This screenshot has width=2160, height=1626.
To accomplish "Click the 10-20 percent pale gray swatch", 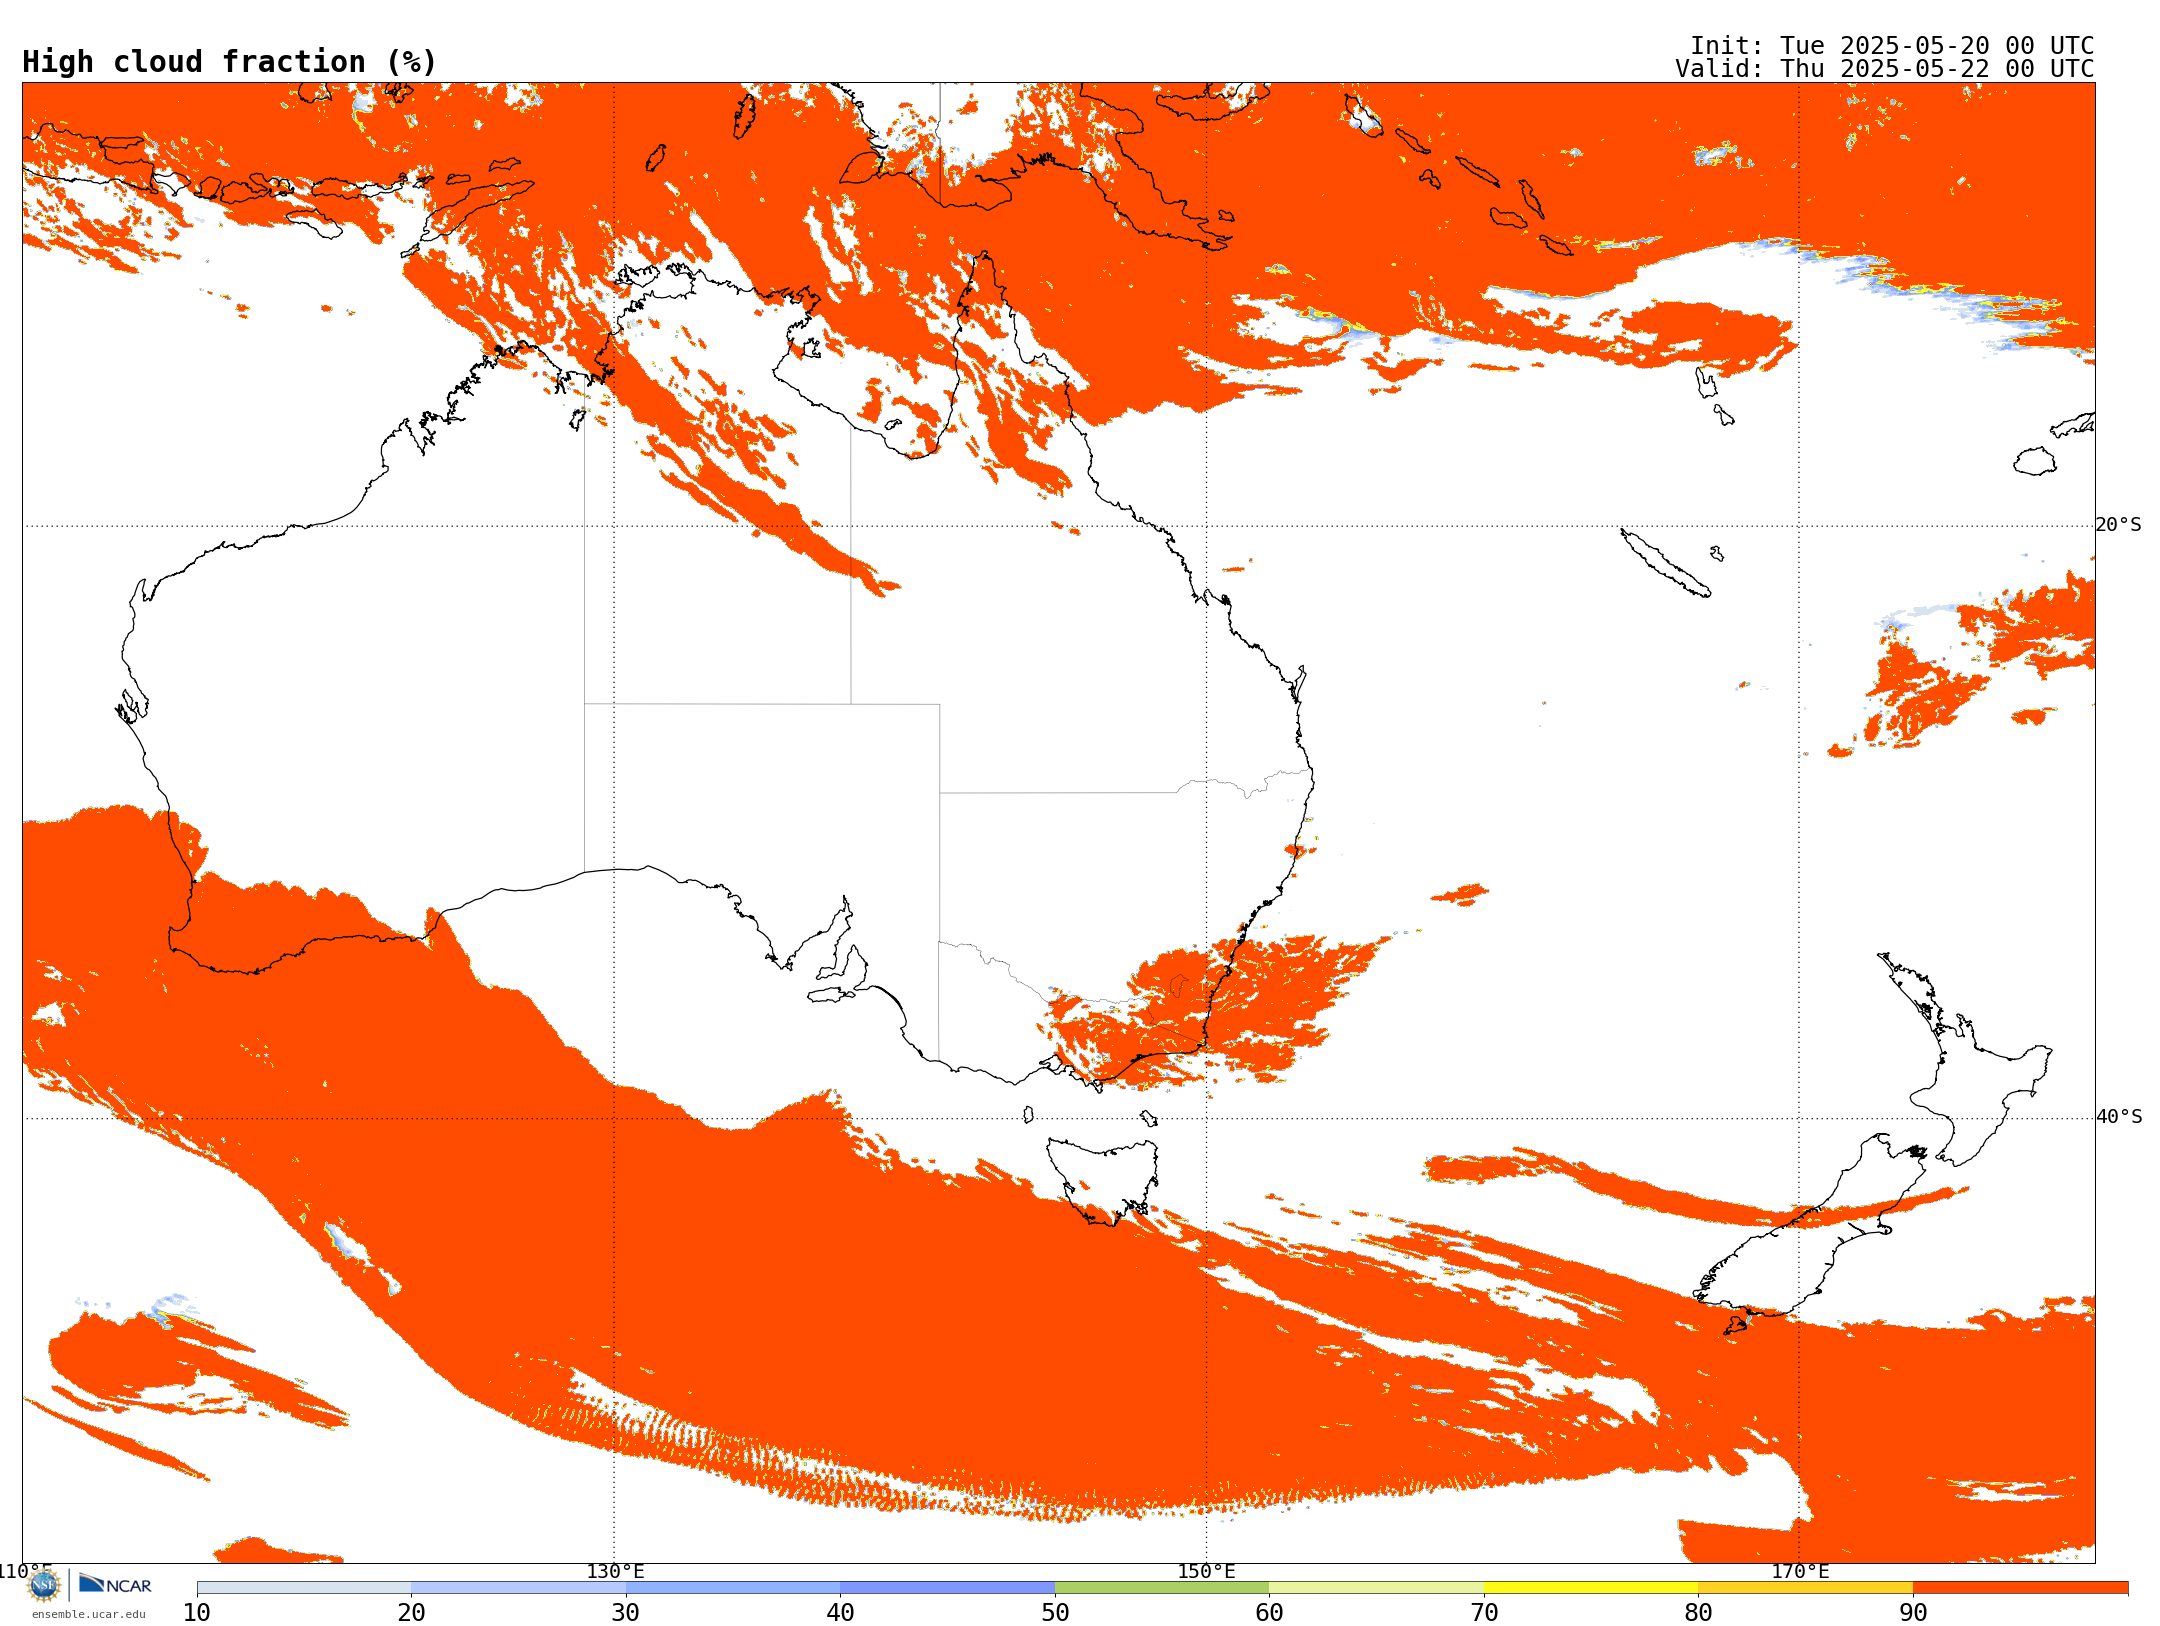I will [x=304, y=1588].
